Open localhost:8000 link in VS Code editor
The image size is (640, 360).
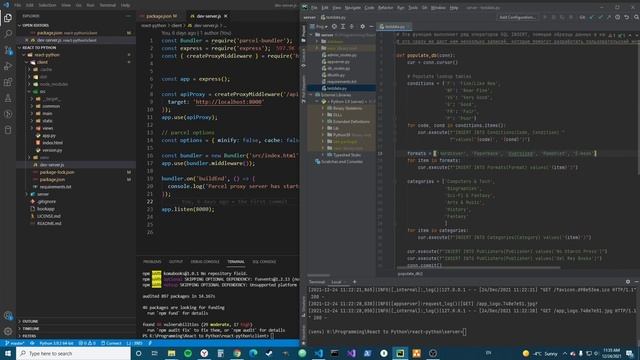pyautogui.click(x=229, y=102)
